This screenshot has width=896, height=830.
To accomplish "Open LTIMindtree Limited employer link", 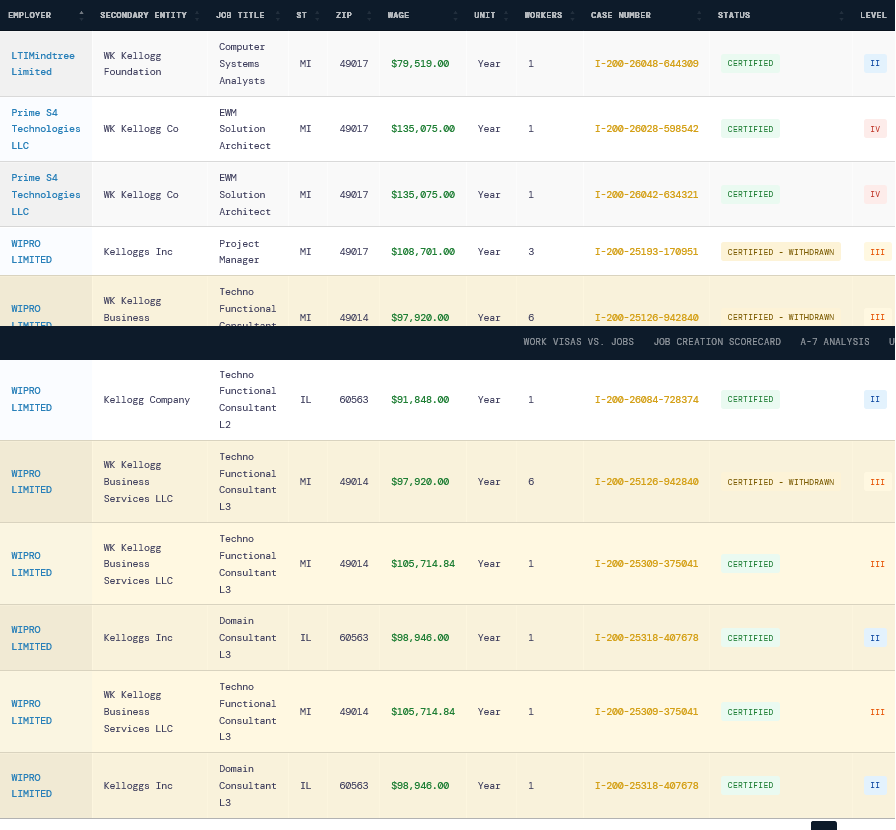I will point(43,63).
